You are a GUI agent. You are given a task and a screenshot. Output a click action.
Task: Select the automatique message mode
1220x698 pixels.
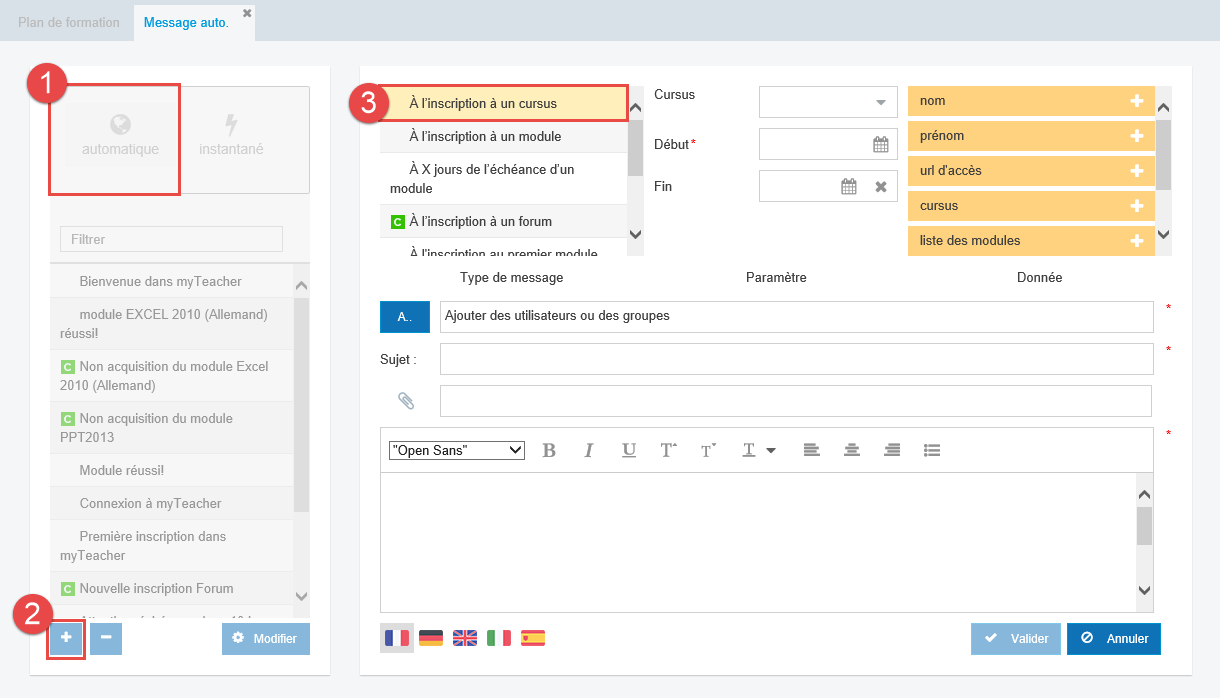[x=120, y=137]
